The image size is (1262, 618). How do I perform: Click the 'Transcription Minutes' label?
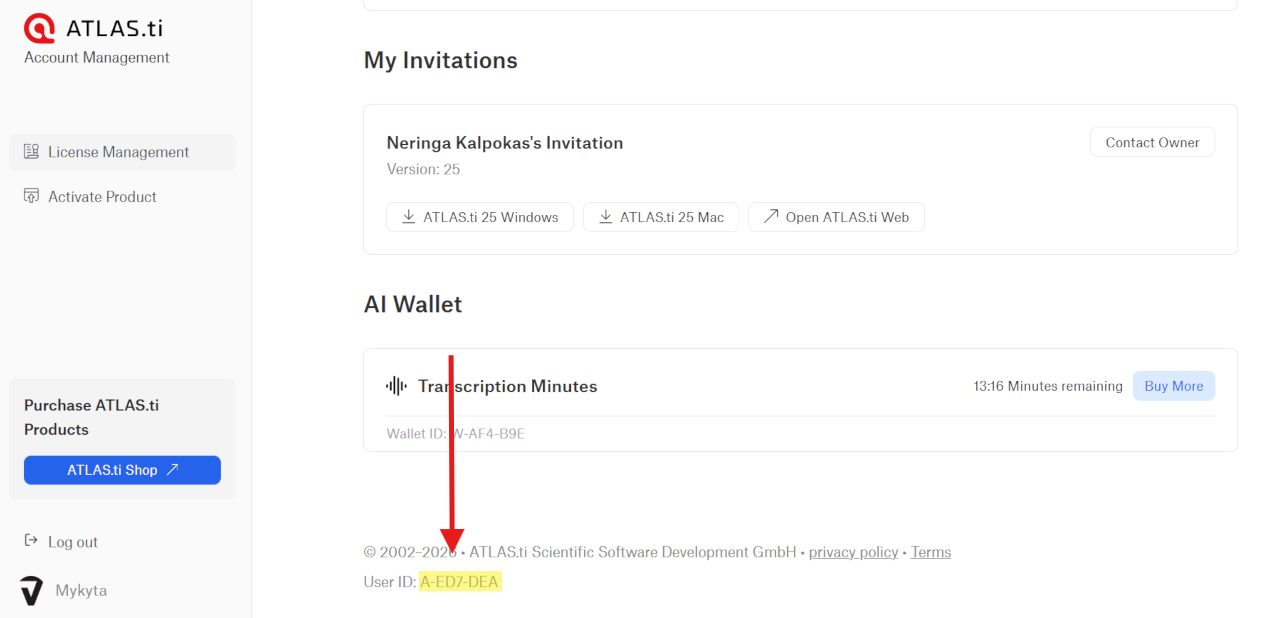tap(508, 386)
